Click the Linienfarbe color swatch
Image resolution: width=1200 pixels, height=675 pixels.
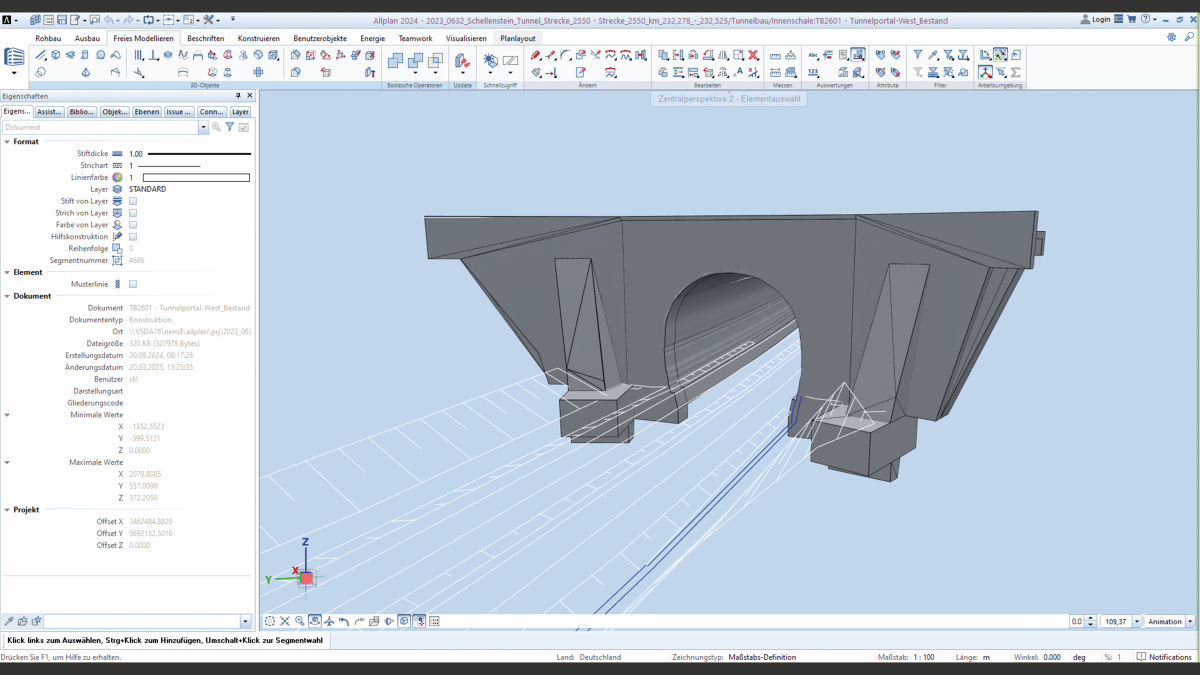click(x=196, y=178)
